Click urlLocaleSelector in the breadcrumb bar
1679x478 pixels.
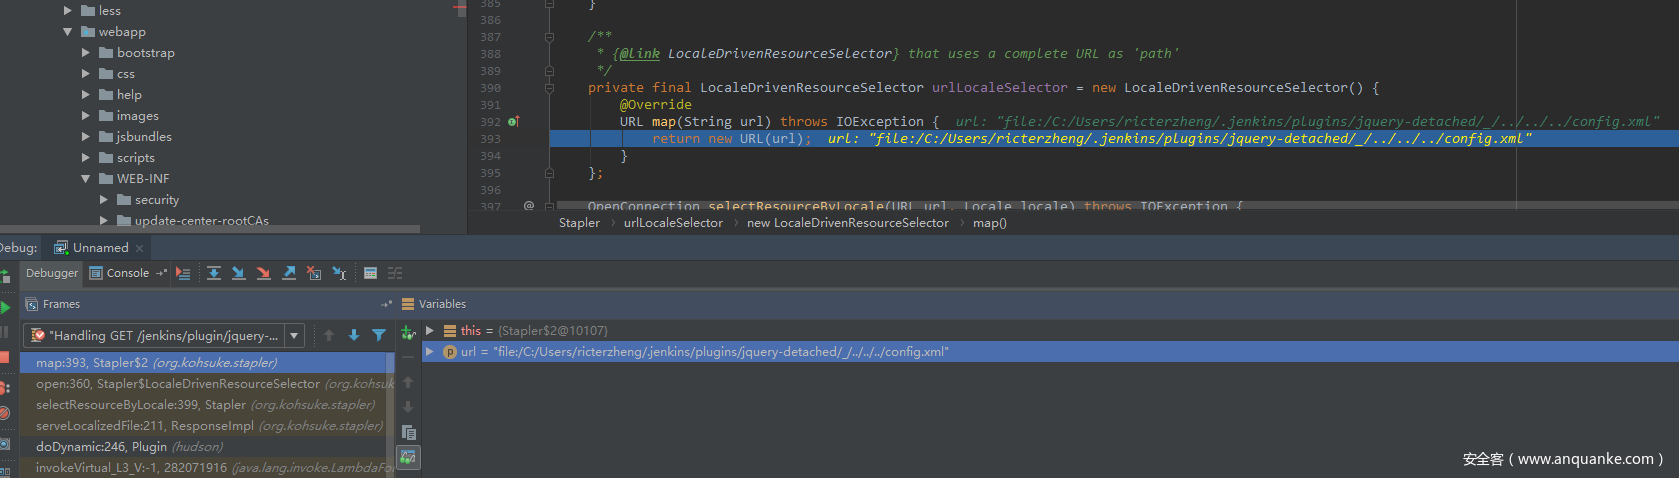(673, 223)
